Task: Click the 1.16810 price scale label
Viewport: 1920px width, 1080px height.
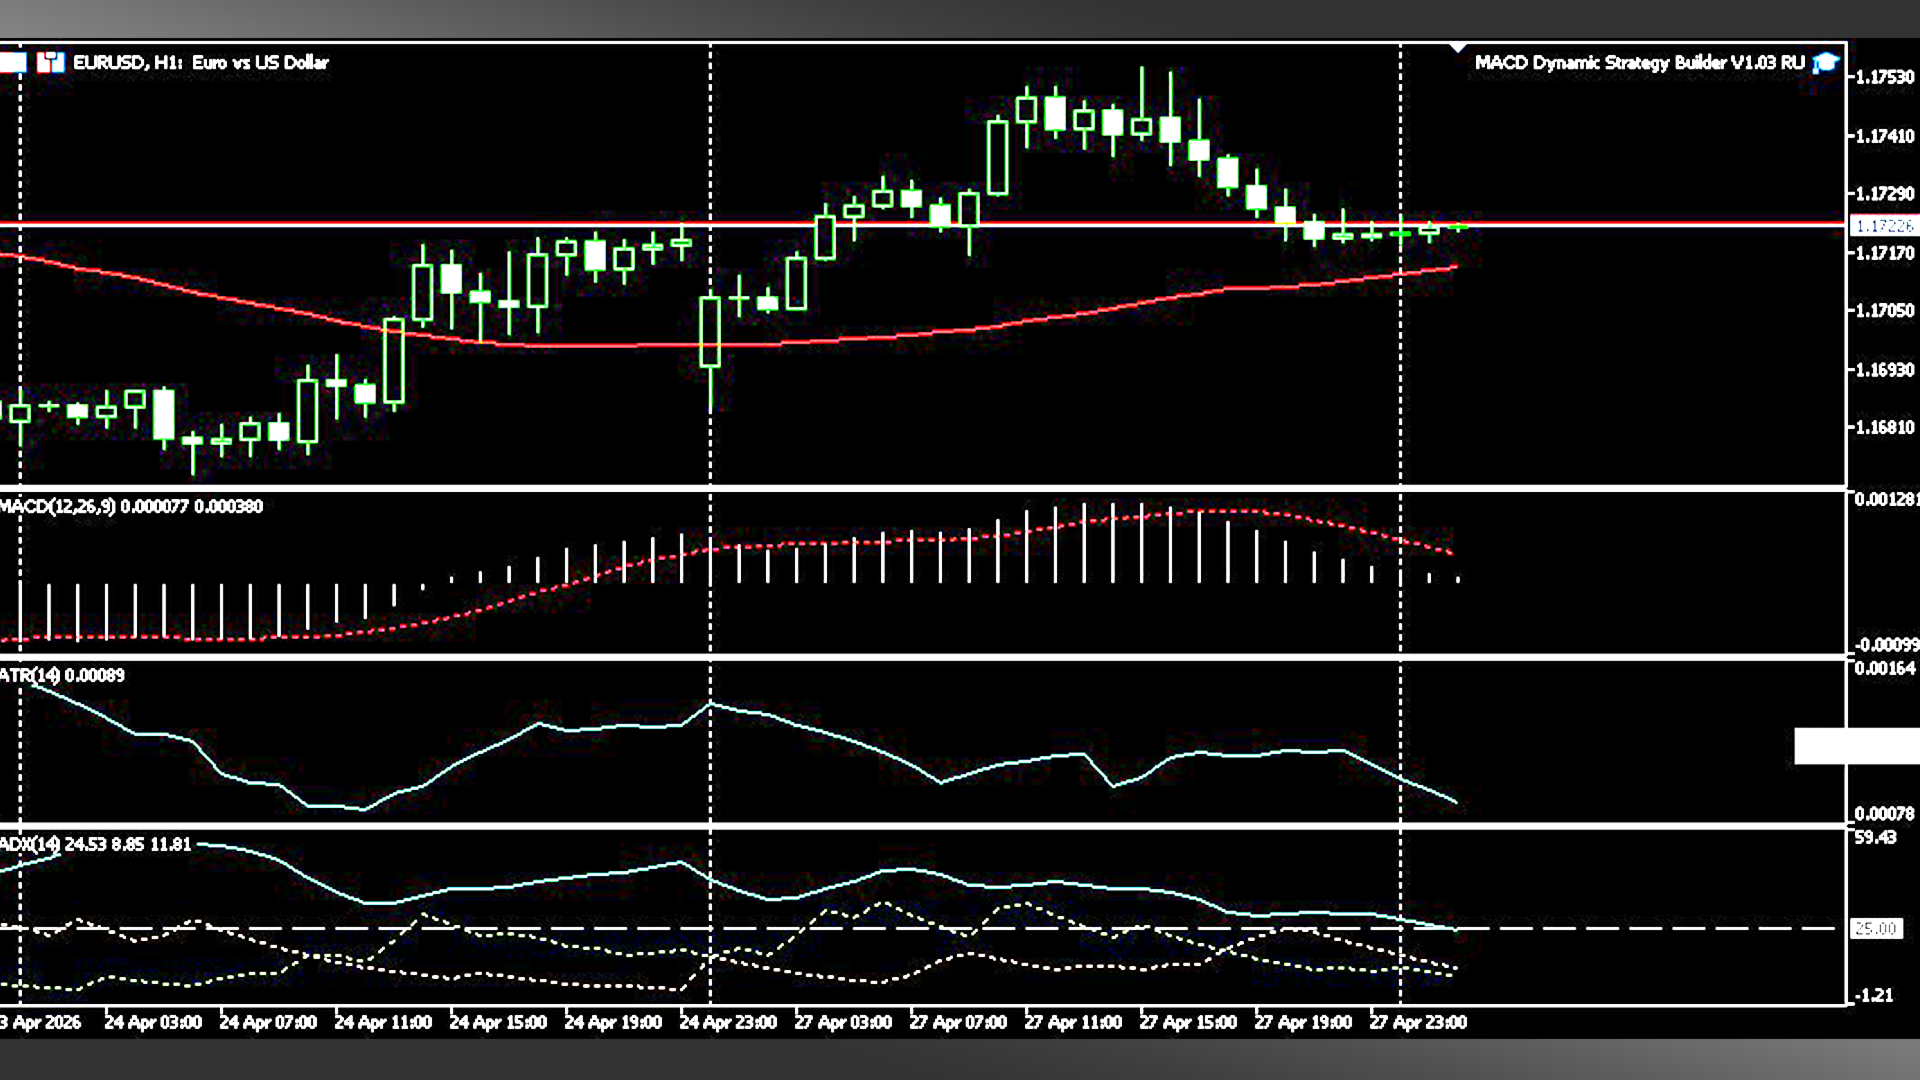Action: click(x=1884, y=428)
